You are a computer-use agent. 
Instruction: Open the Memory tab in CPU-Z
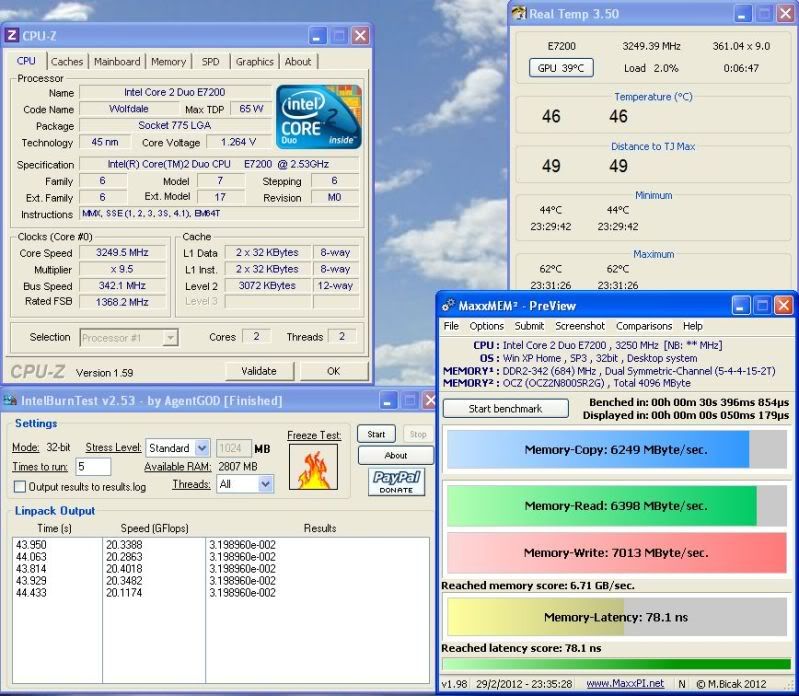(x=168, y=62)
